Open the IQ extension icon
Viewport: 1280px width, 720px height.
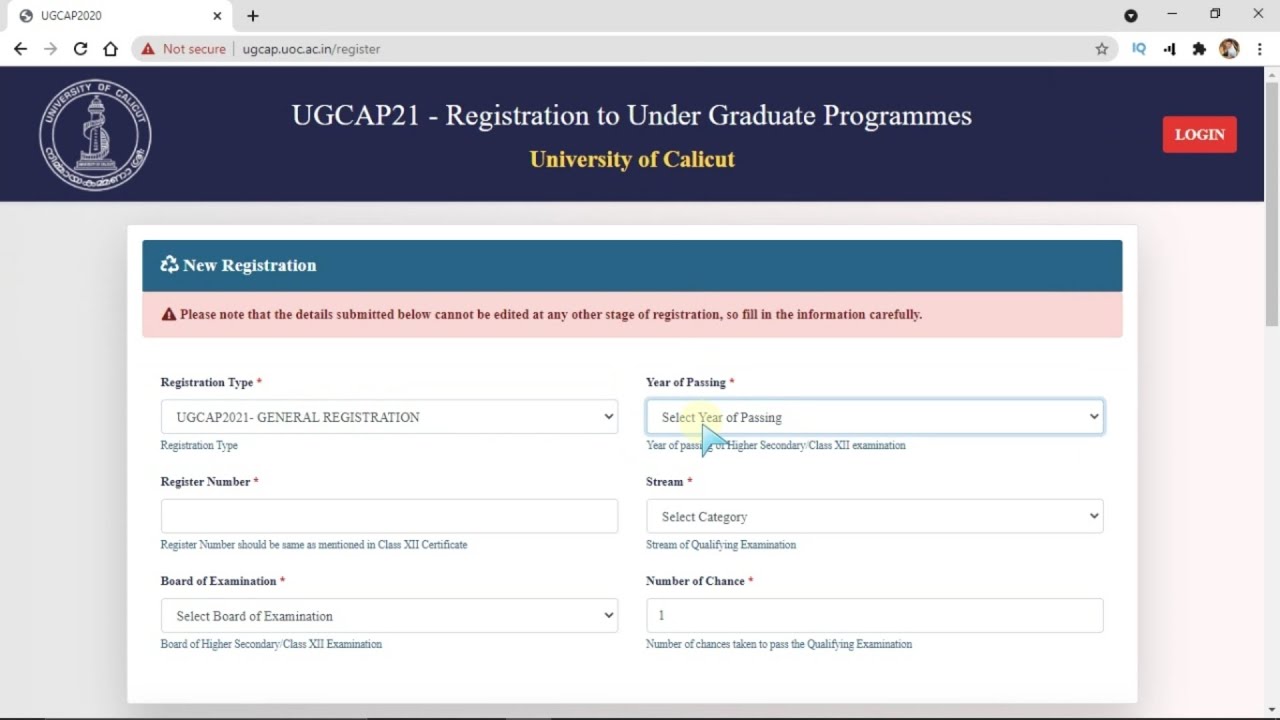(1139, 49)
